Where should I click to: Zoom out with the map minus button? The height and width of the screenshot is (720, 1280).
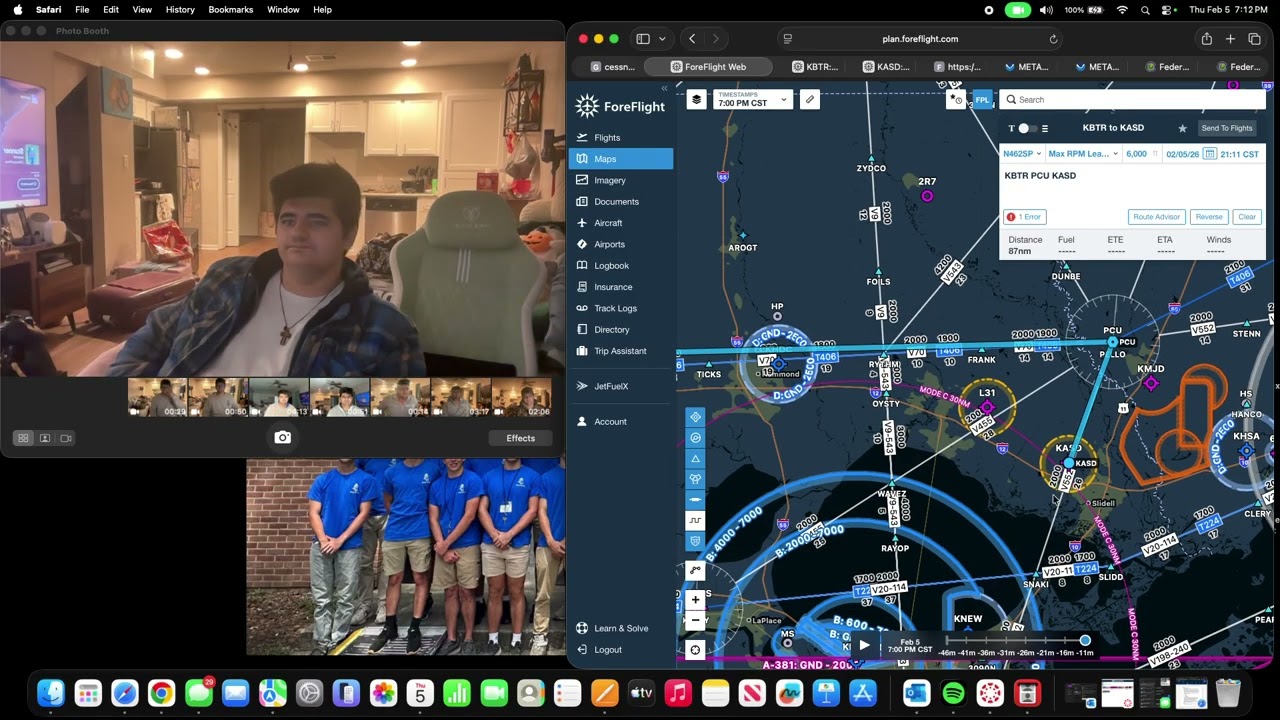point(695,620)
